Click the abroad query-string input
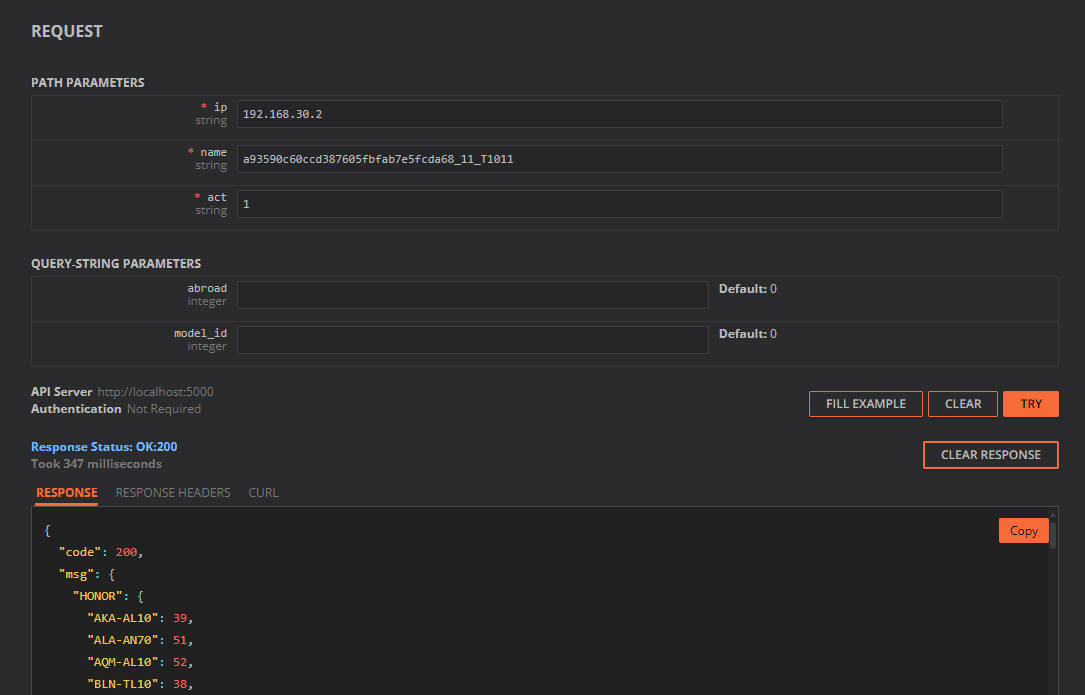The width and height of the screenshot is (1085, 695). (x=472, y=295)
